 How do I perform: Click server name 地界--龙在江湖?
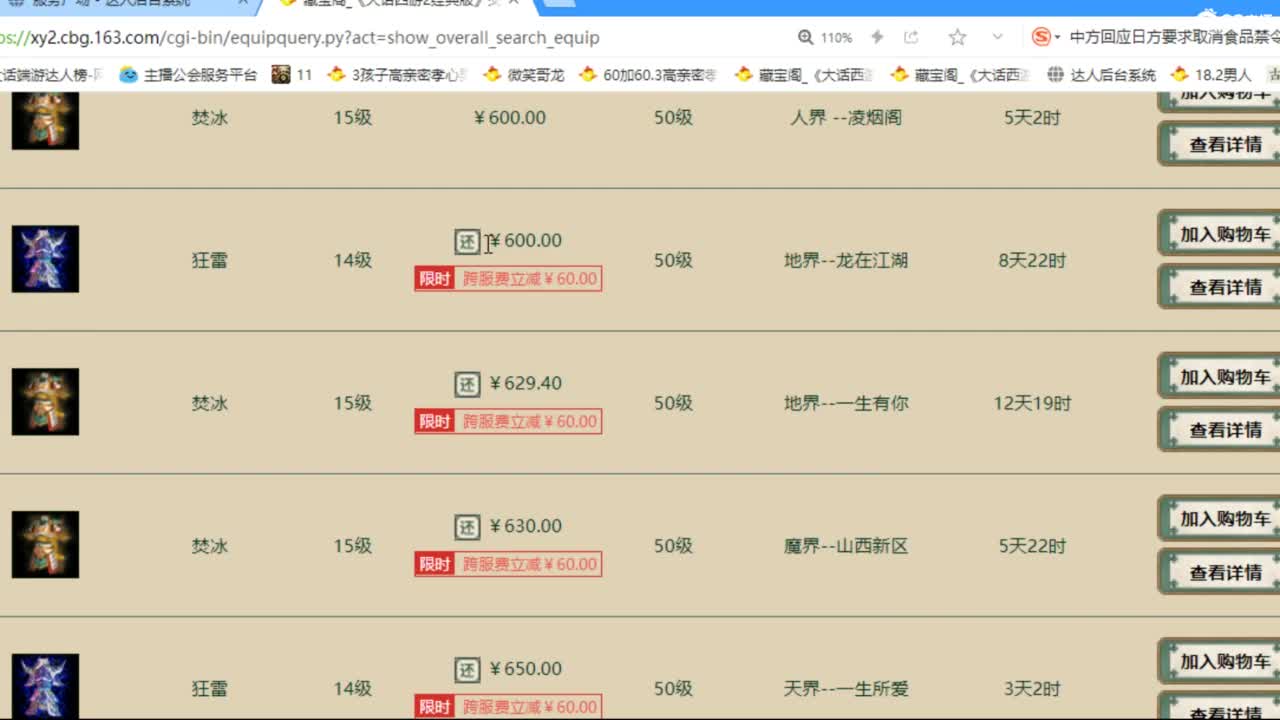point(846,261)
